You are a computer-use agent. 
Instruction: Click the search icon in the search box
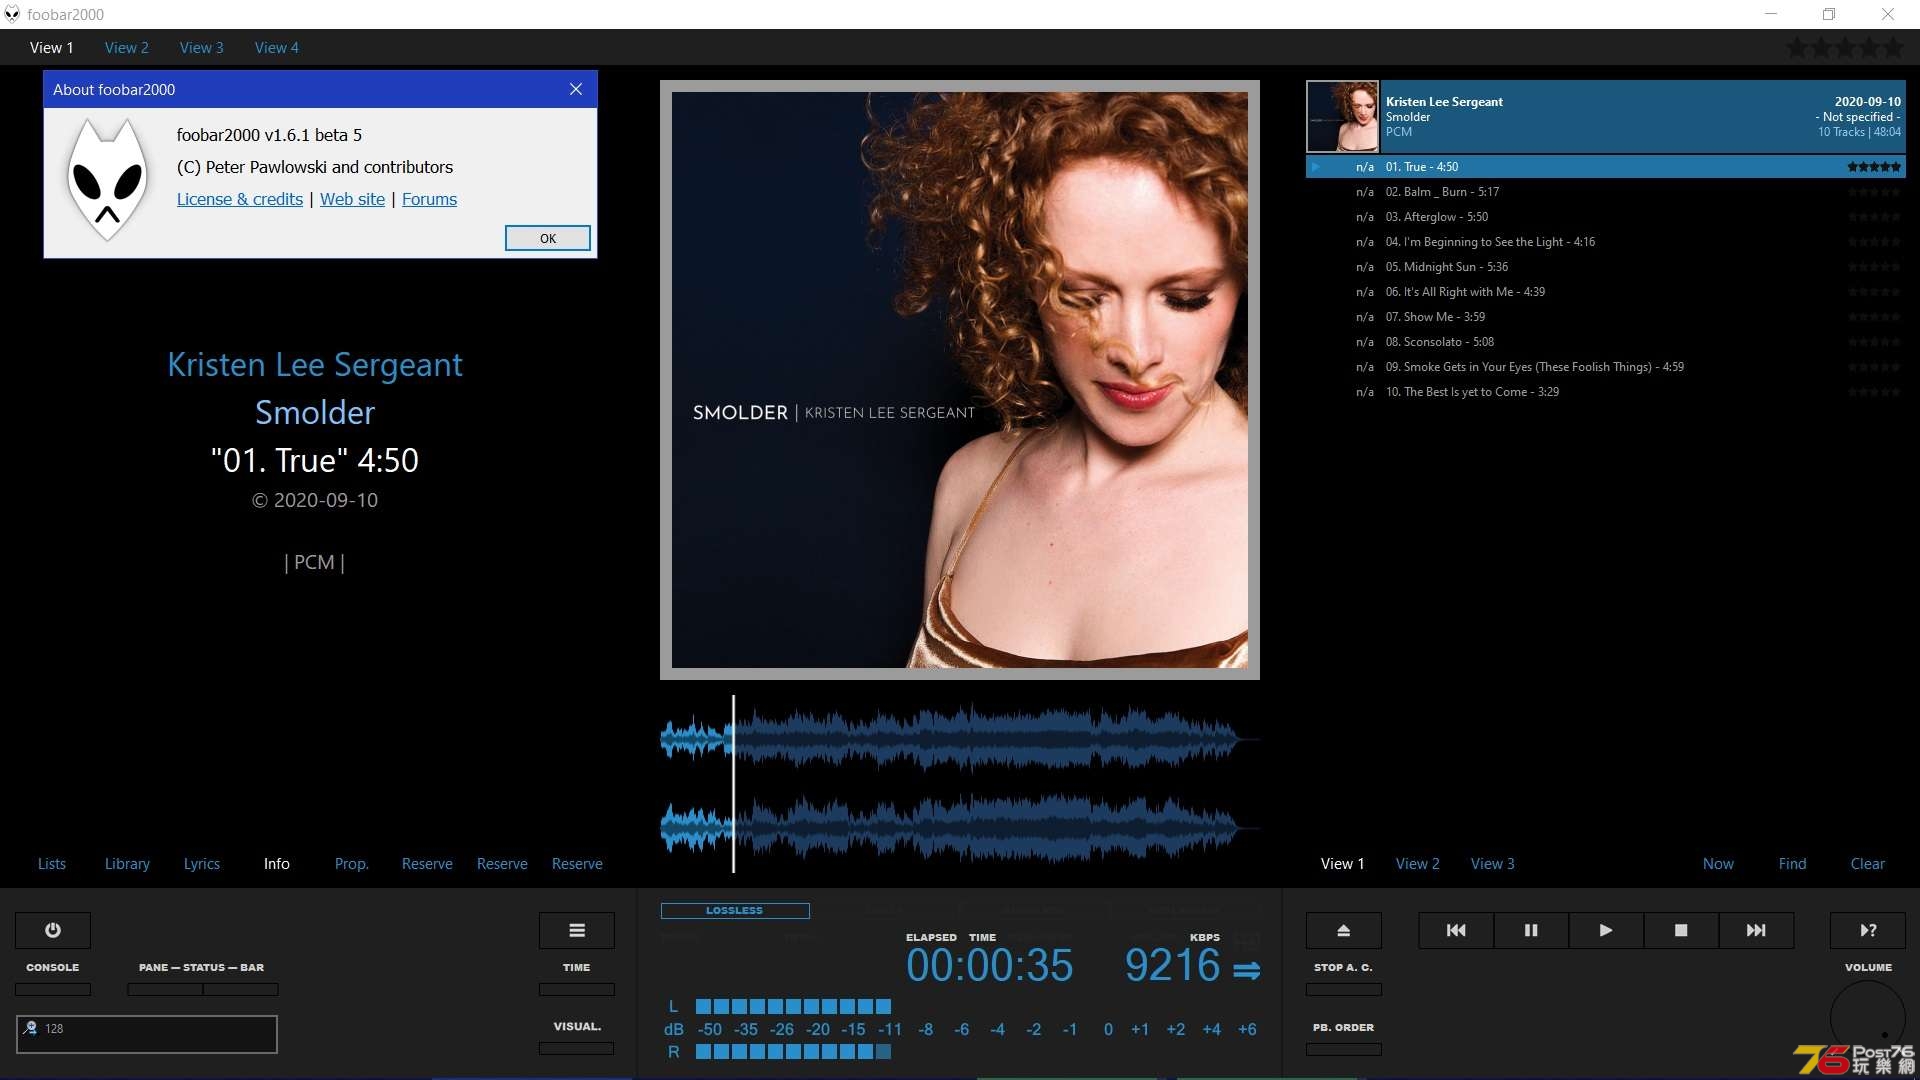31,1028
